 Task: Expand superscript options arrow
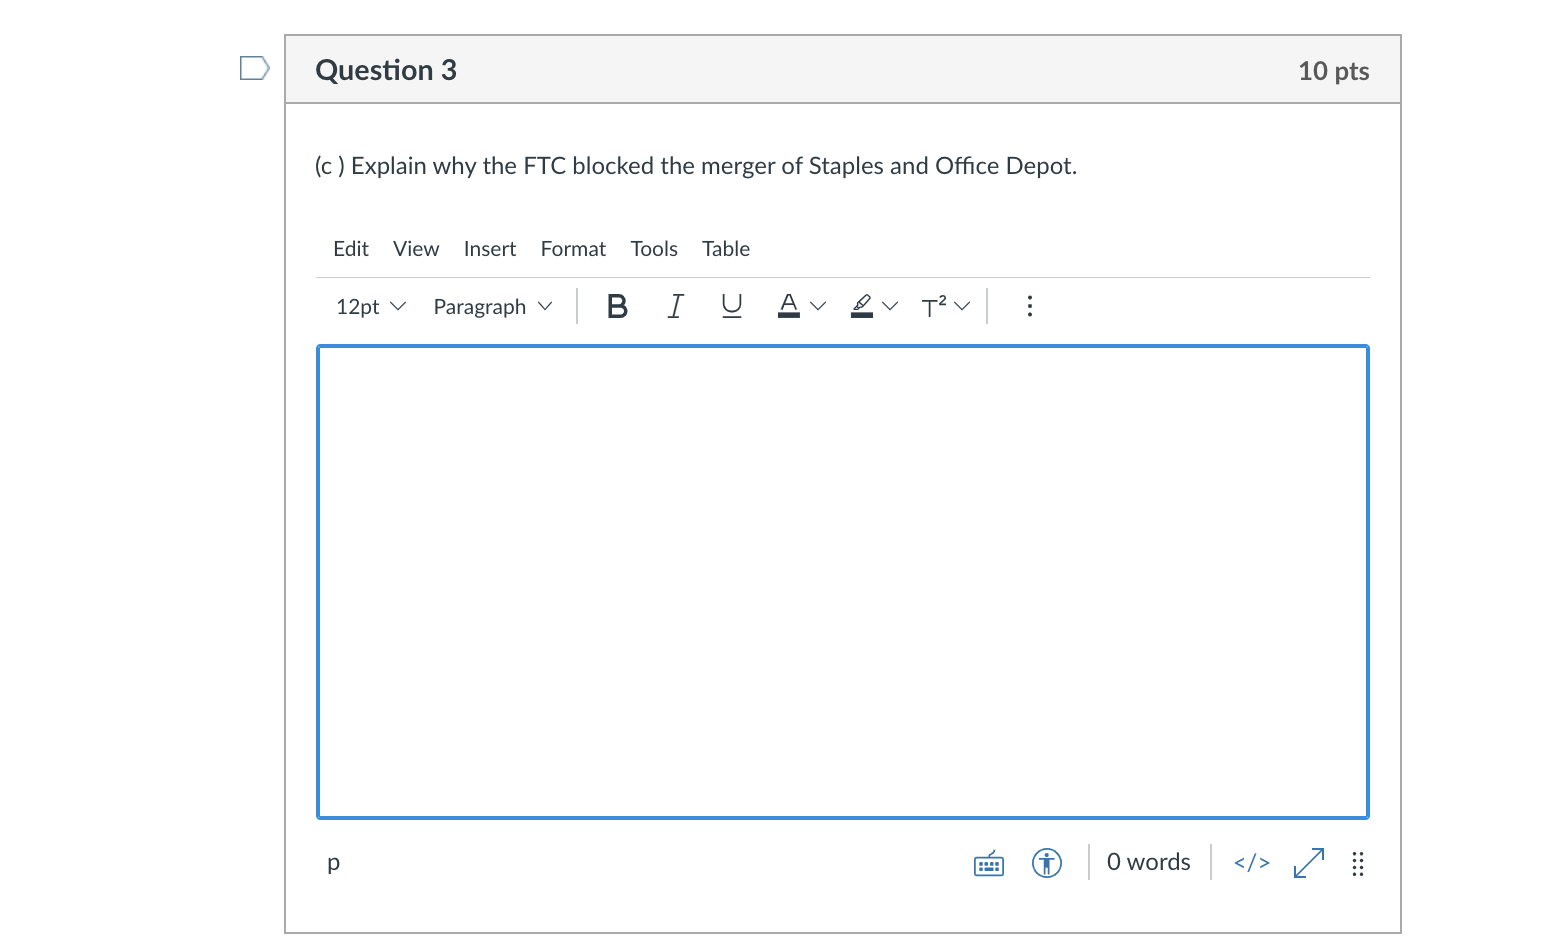click(962, 306)
